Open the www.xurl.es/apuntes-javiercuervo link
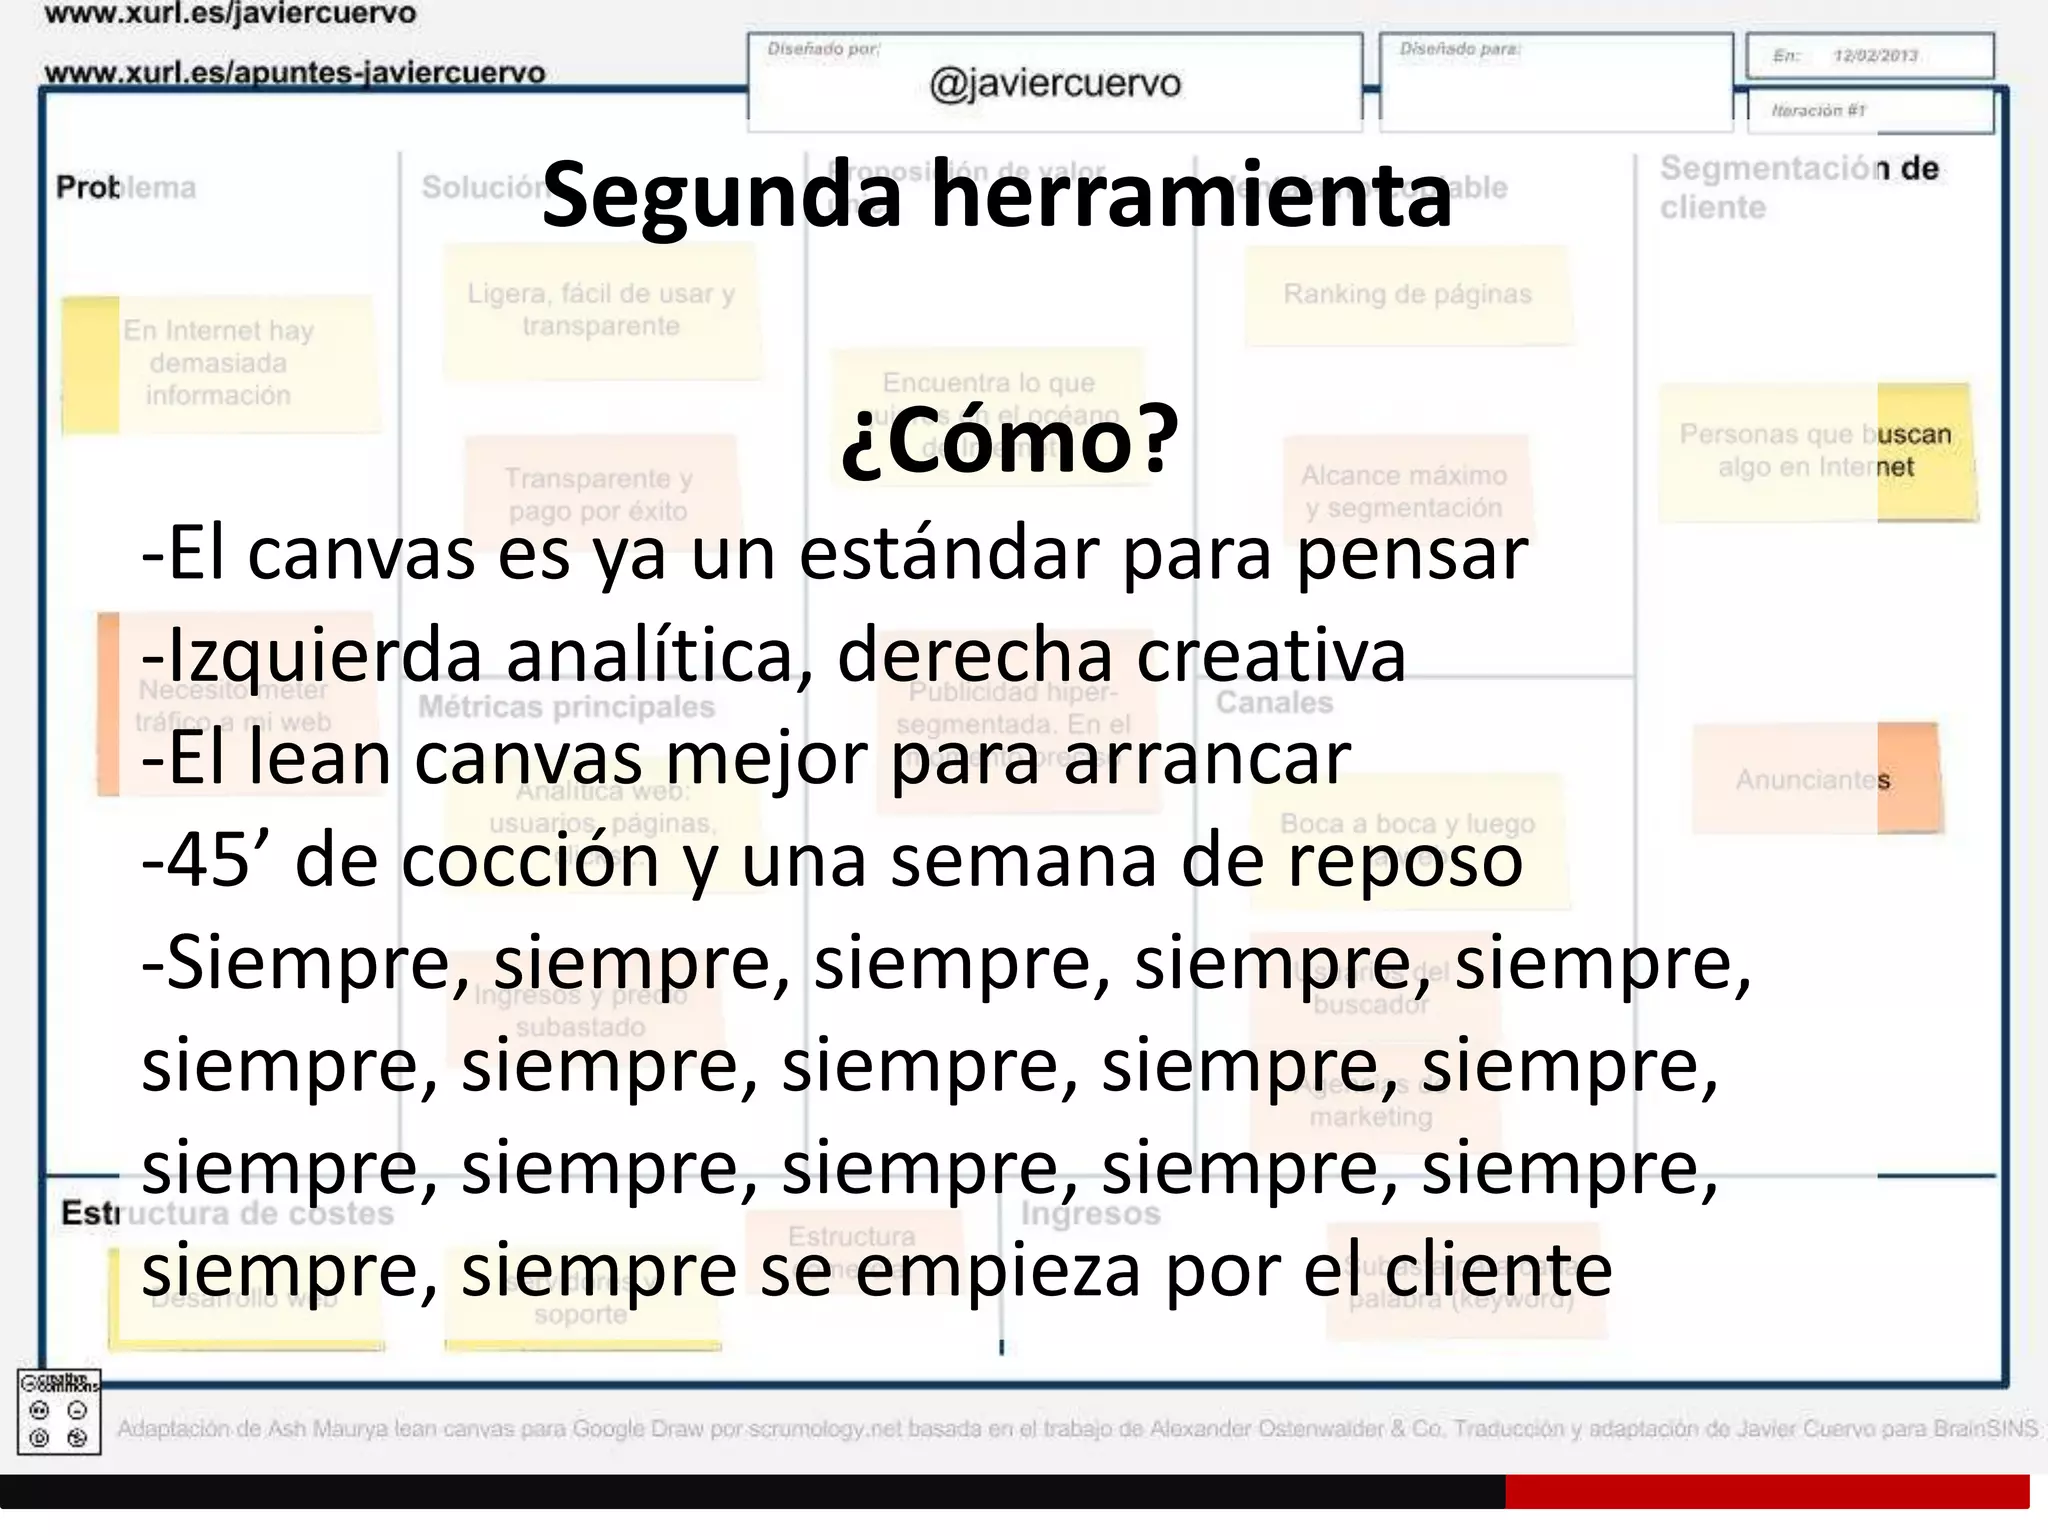 point(295,72)
